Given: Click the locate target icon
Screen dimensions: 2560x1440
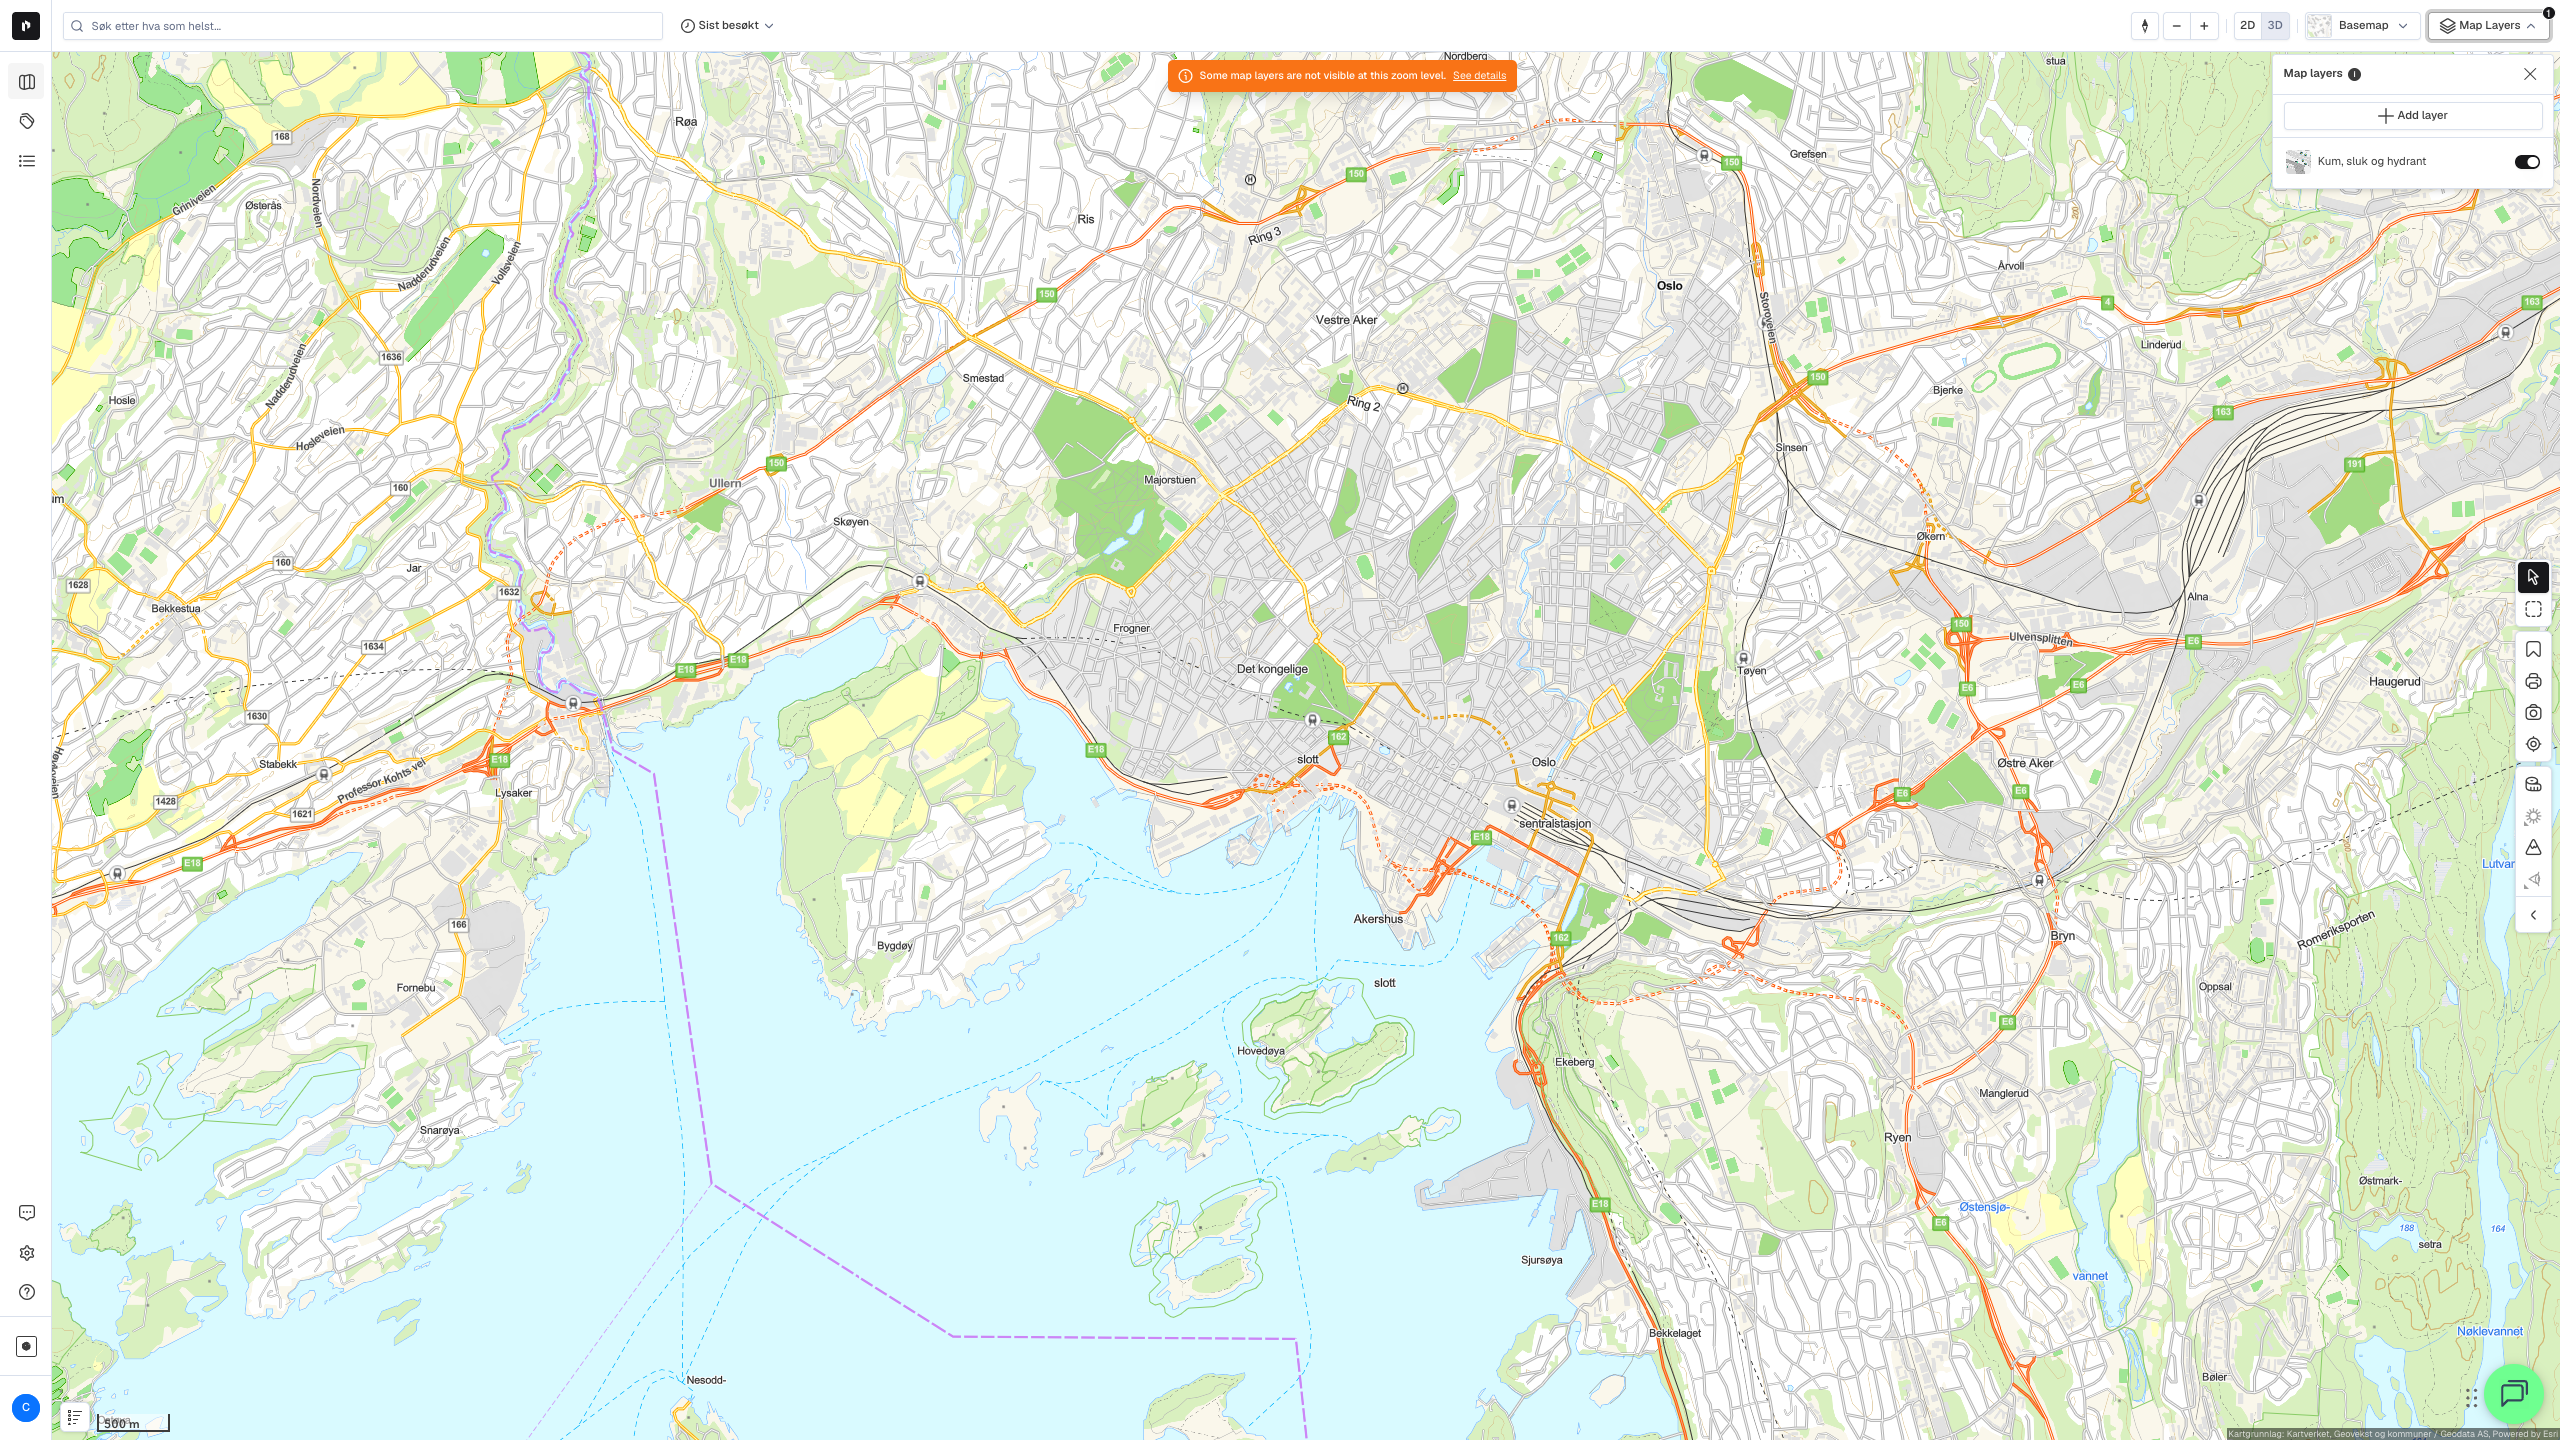Looking at the screenshot, I should pyautogui.click(x=2533, y=744).
